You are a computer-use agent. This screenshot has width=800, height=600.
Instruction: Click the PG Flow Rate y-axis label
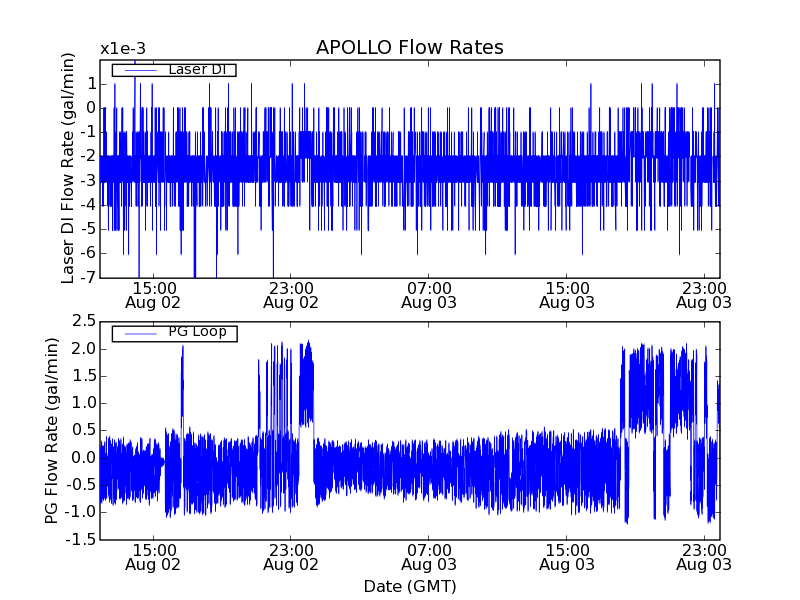tap(52, 430)
